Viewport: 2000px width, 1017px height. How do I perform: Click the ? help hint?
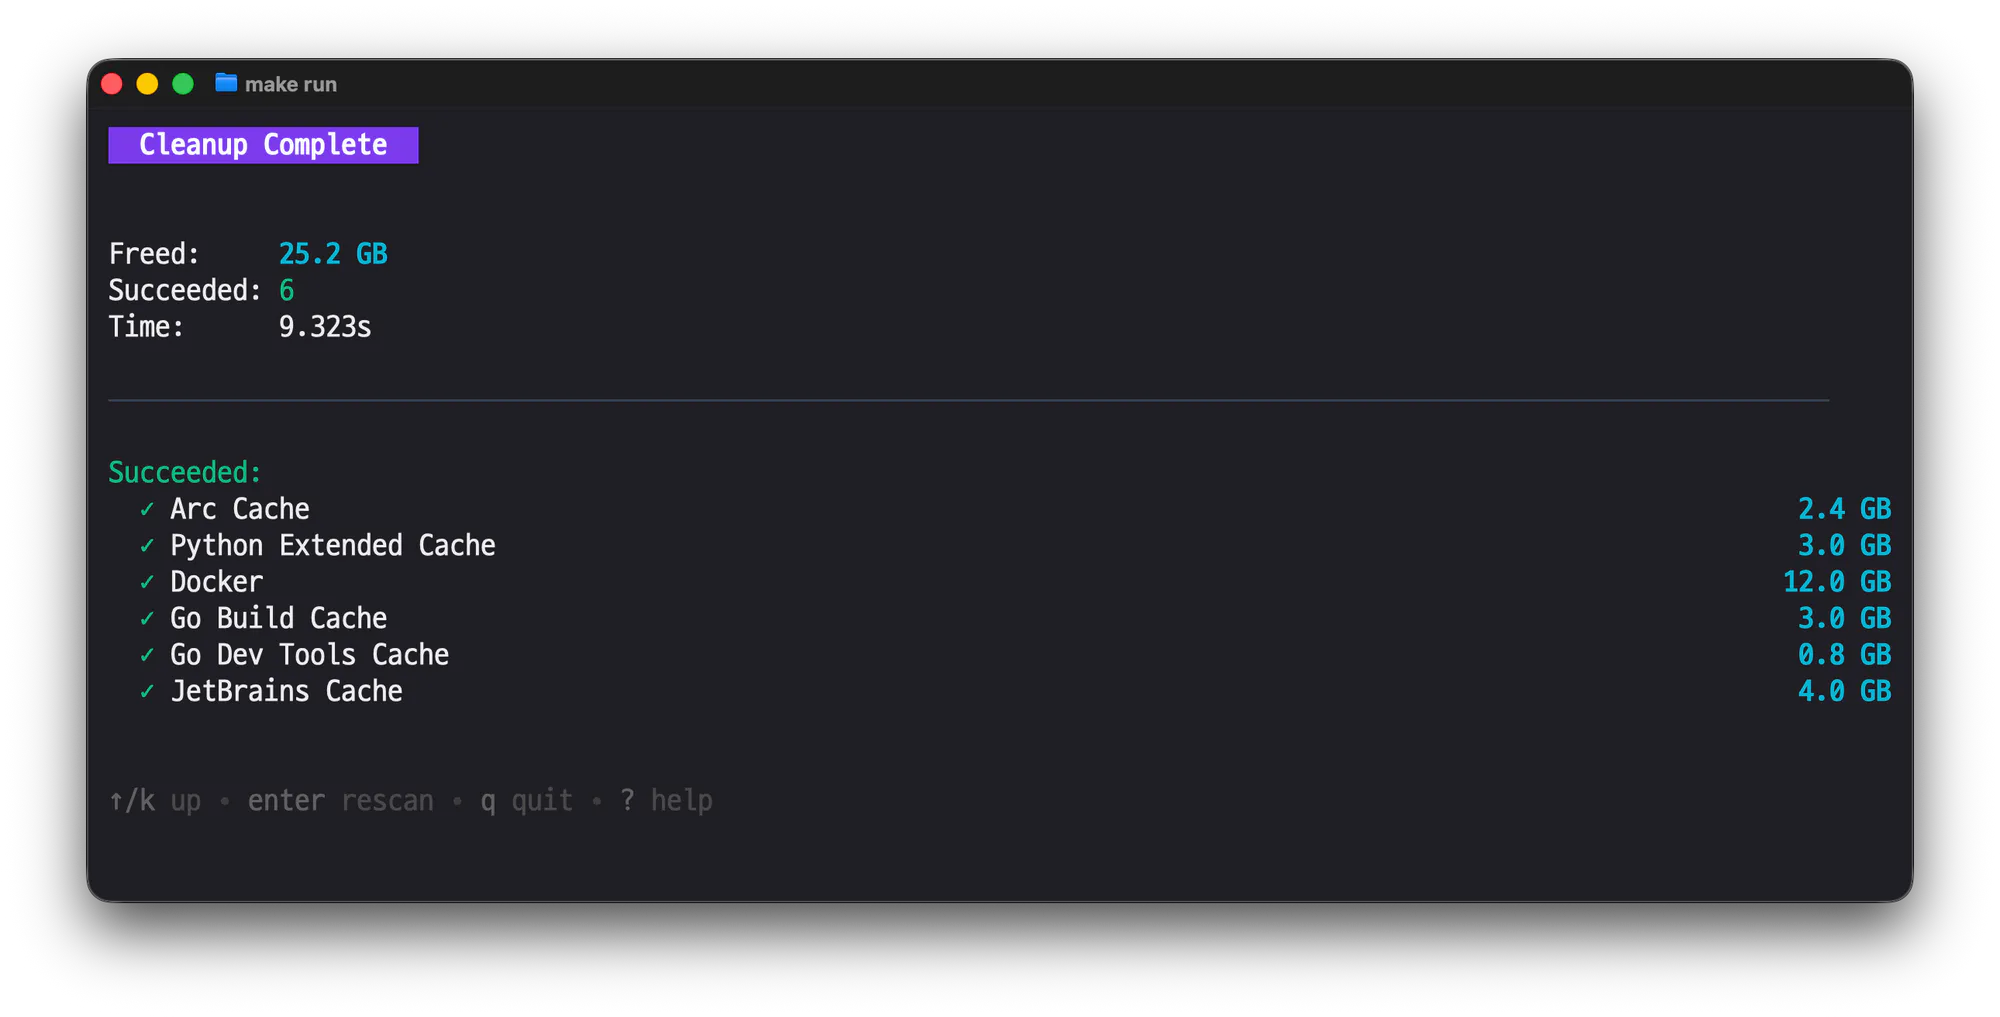coord(666,801)
